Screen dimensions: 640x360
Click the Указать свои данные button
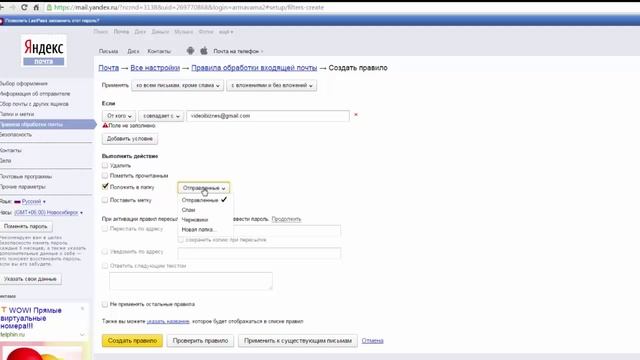[30, 279]
